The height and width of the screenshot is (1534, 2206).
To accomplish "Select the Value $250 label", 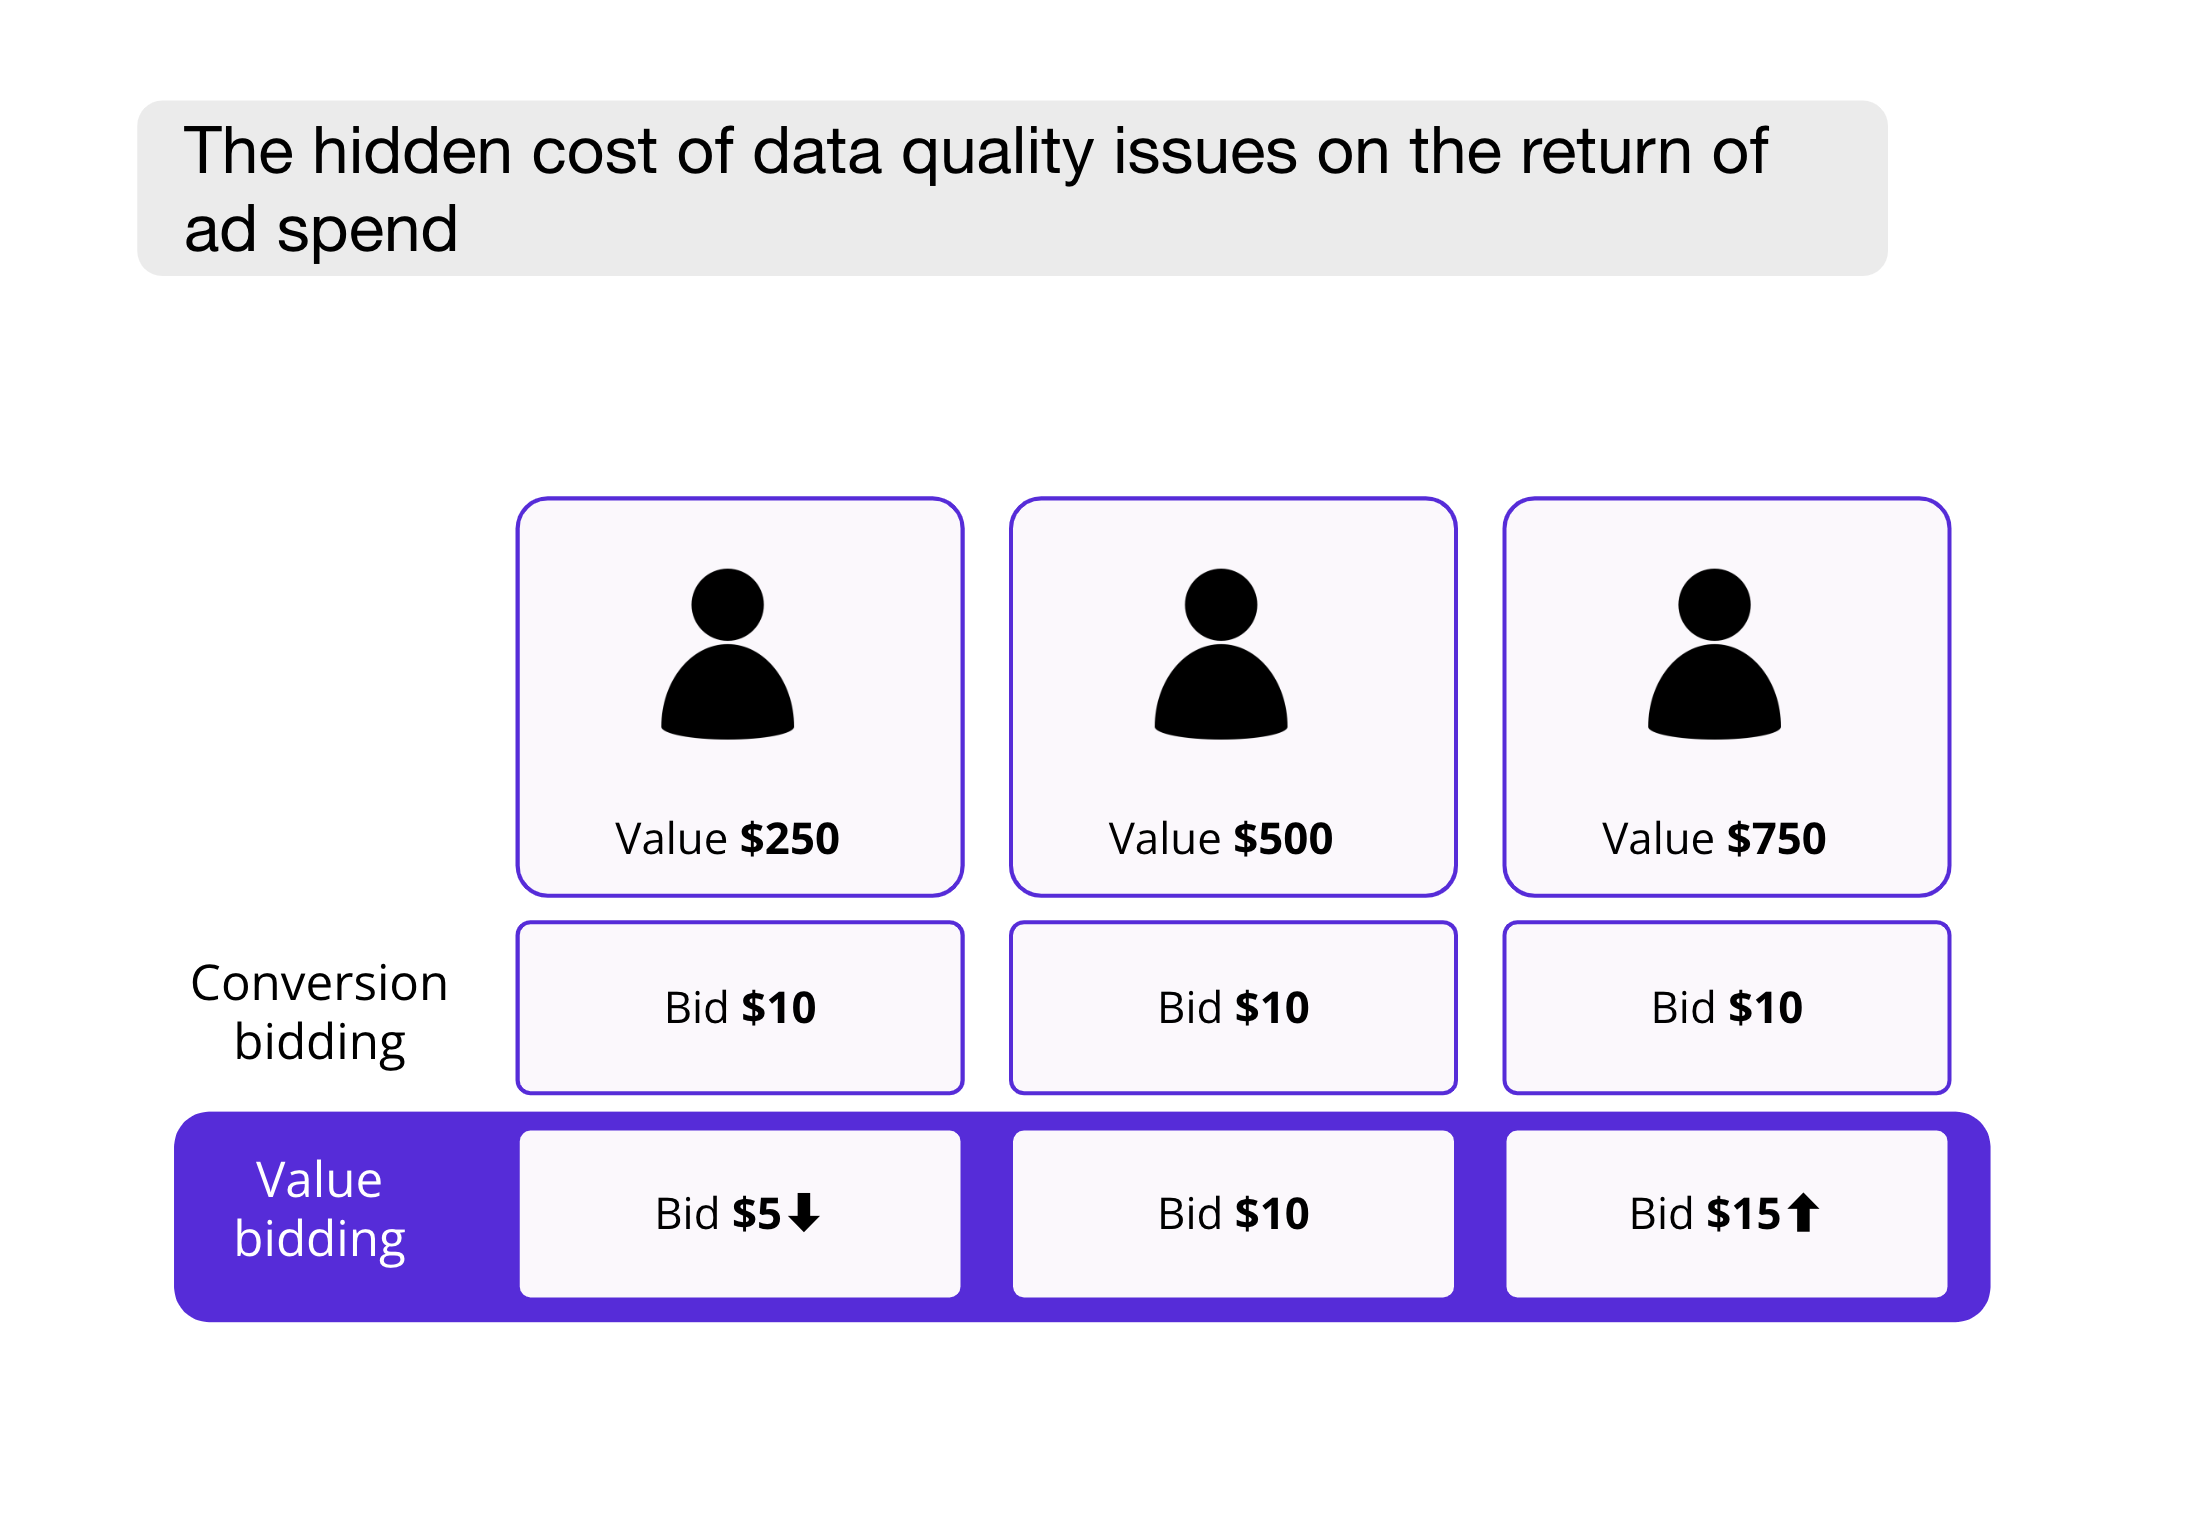I will (727, 838).
